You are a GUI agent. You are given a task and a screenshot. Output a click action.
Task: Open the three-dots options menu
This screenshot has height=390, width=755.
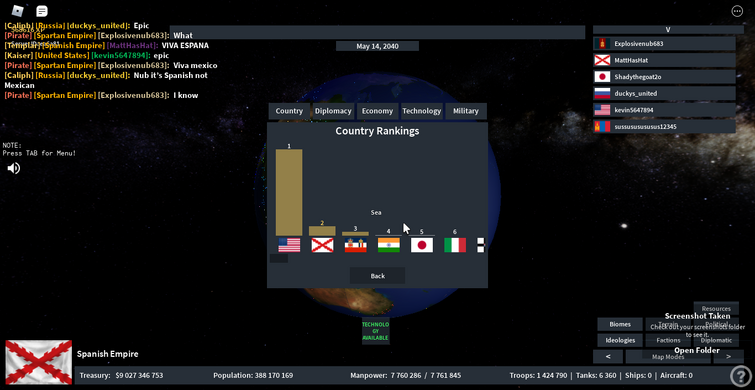tap(737, 11)
